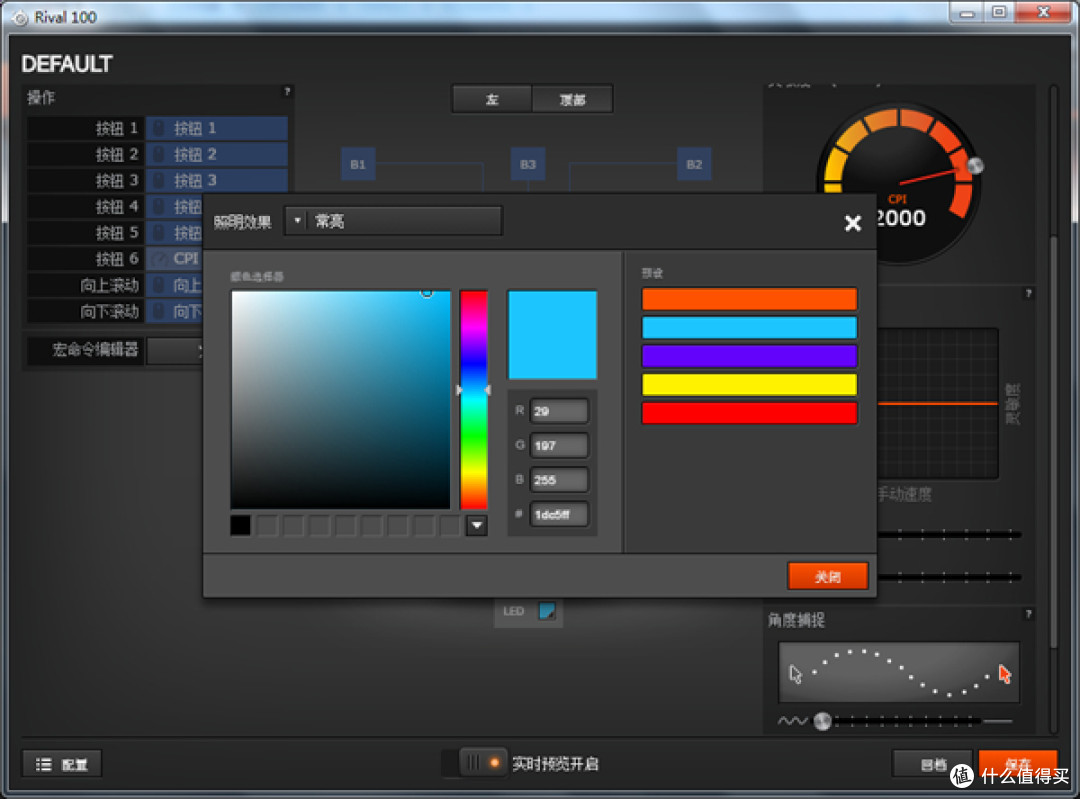Click the angle snapping slider knob
This screenshot has height=799, width=1080.
pos(822,721)
